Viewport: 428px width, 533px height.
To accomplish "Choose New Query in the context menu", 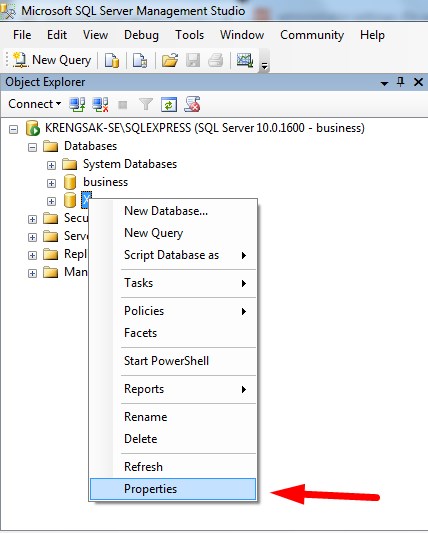I will [173, 233].
